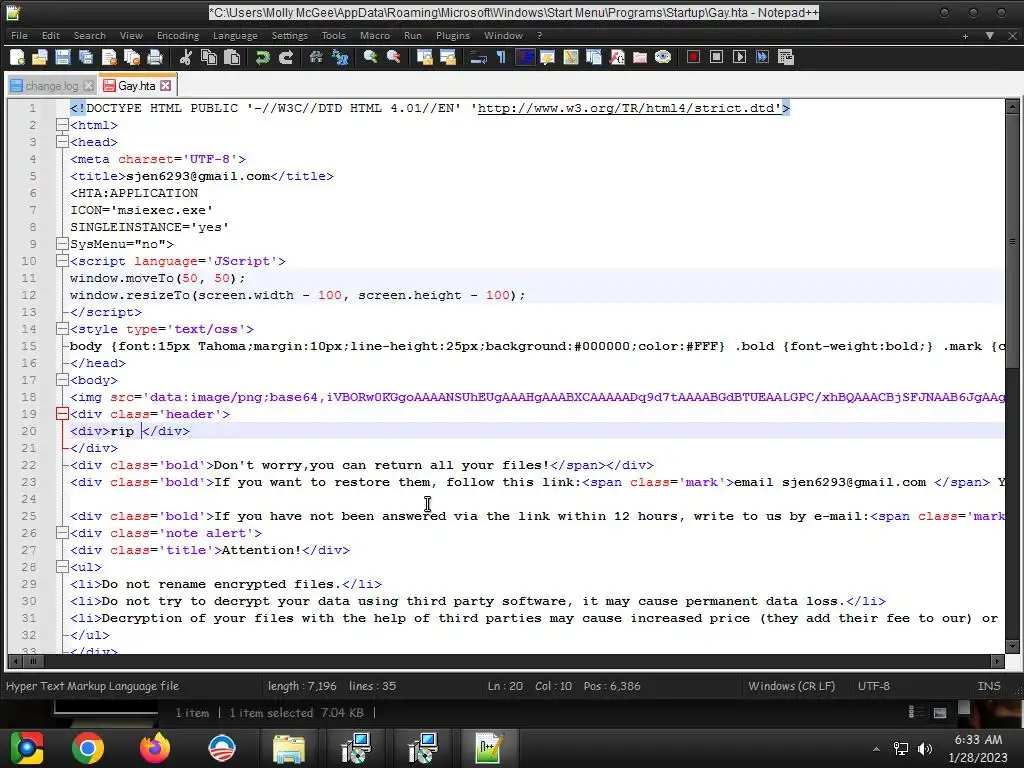
Task: Open Chrome from the taskbar
Action: 88,748
